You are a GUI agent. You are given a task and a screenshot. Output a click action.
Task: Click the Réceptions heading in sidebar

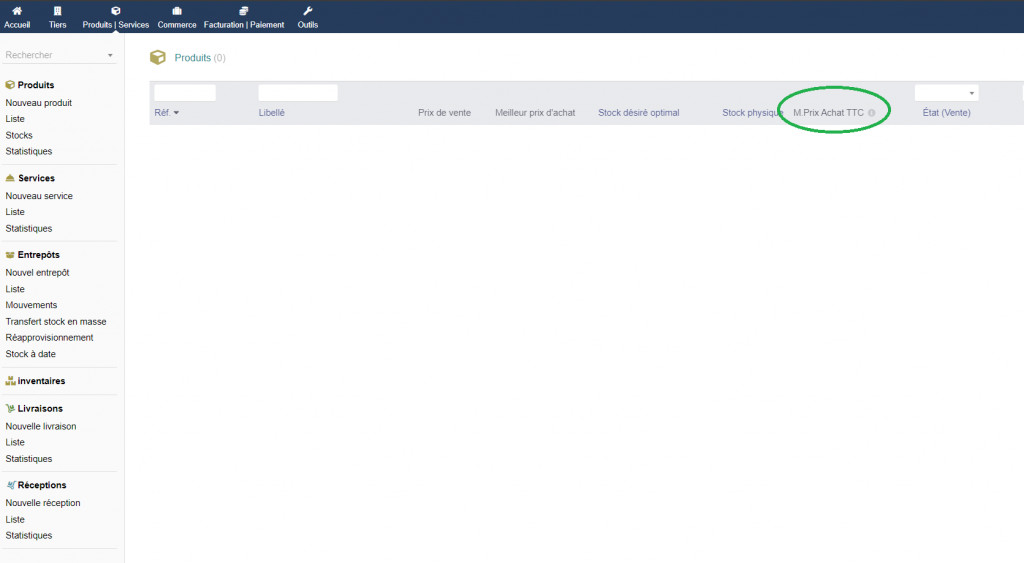(42, 485)
